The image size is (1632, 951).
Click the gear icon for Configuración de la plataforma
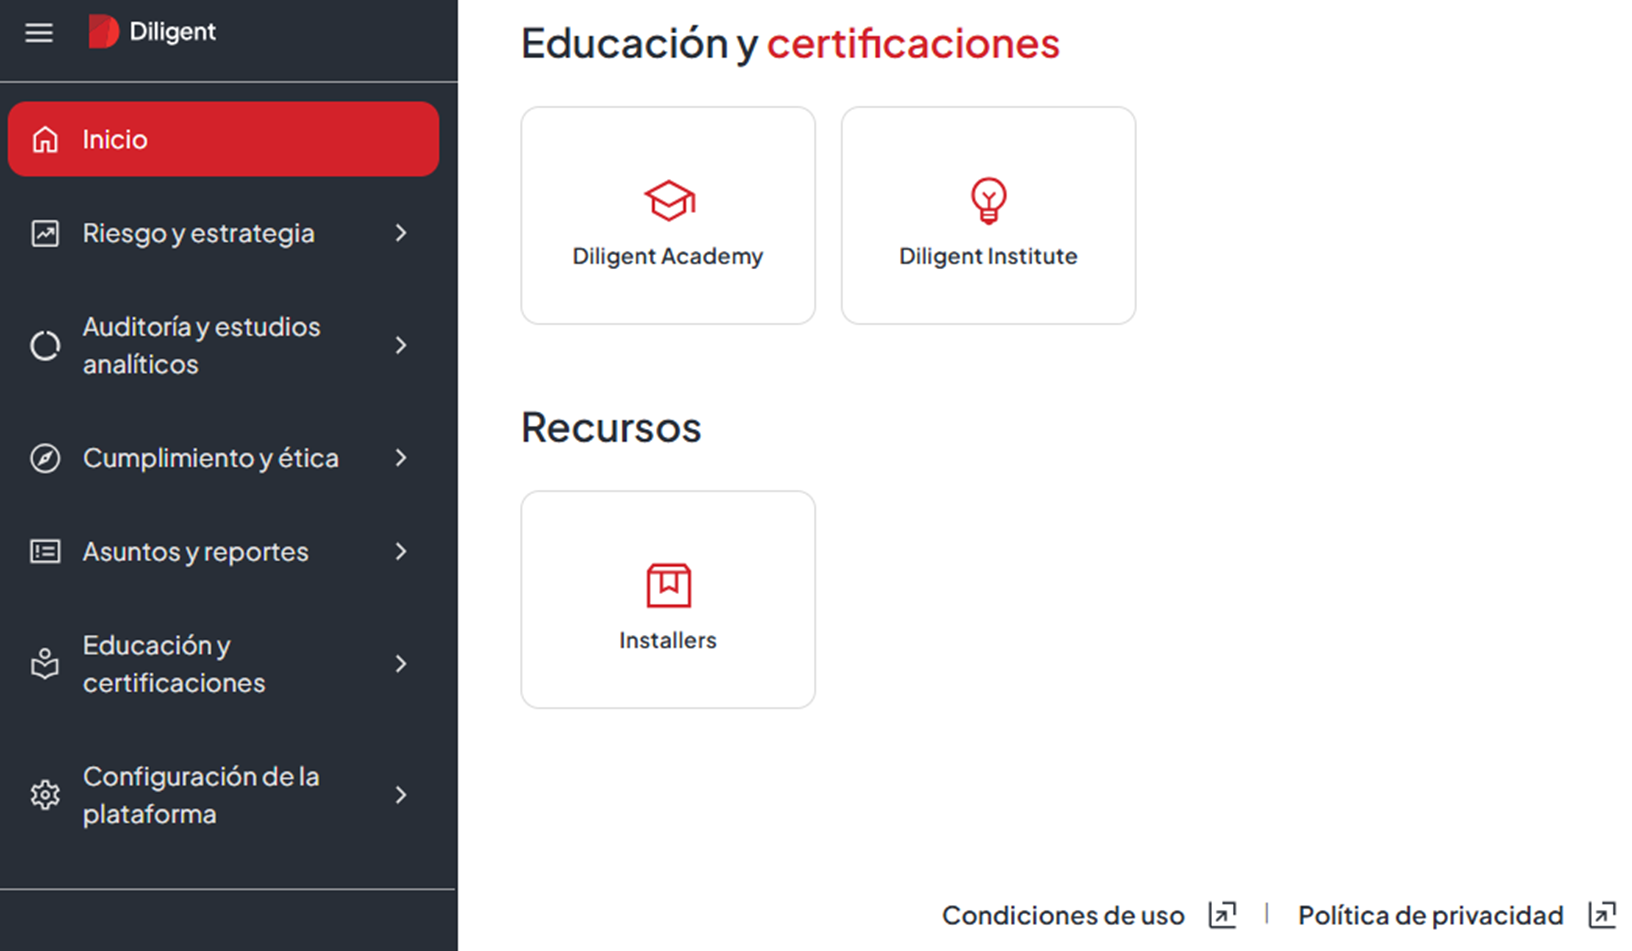[x=45, y=795]
